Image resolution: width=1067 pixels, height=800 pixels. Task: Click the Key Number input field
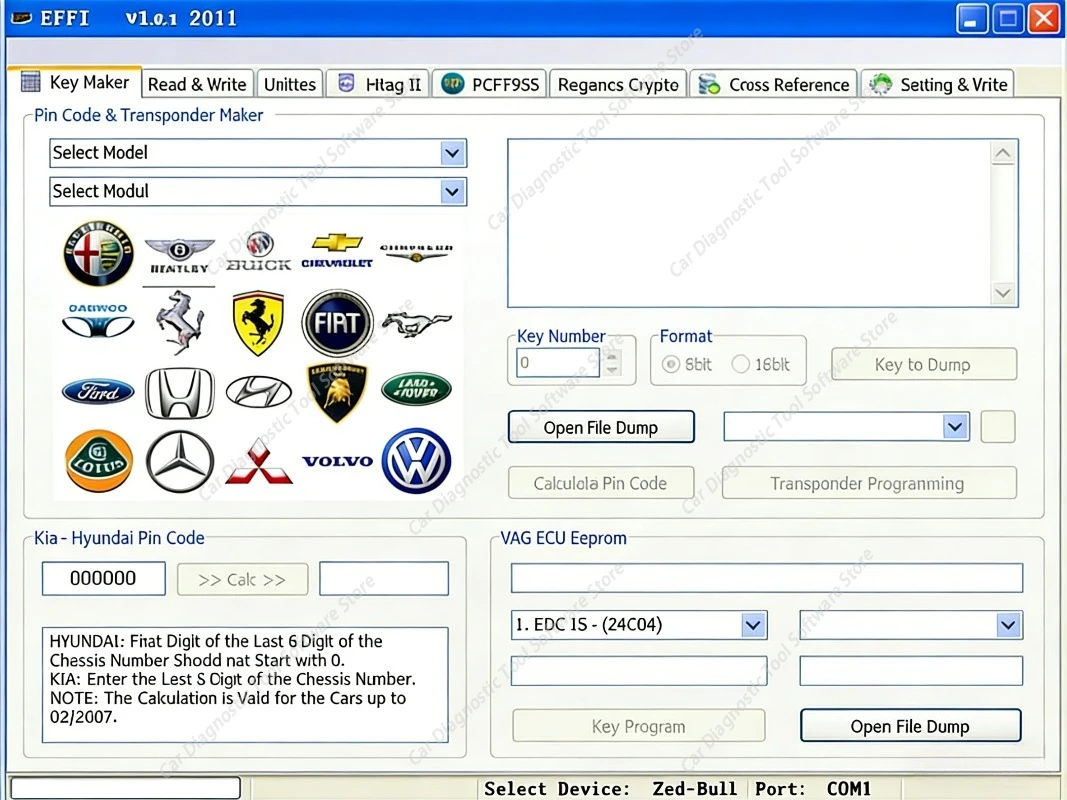[x=558, y=363]
